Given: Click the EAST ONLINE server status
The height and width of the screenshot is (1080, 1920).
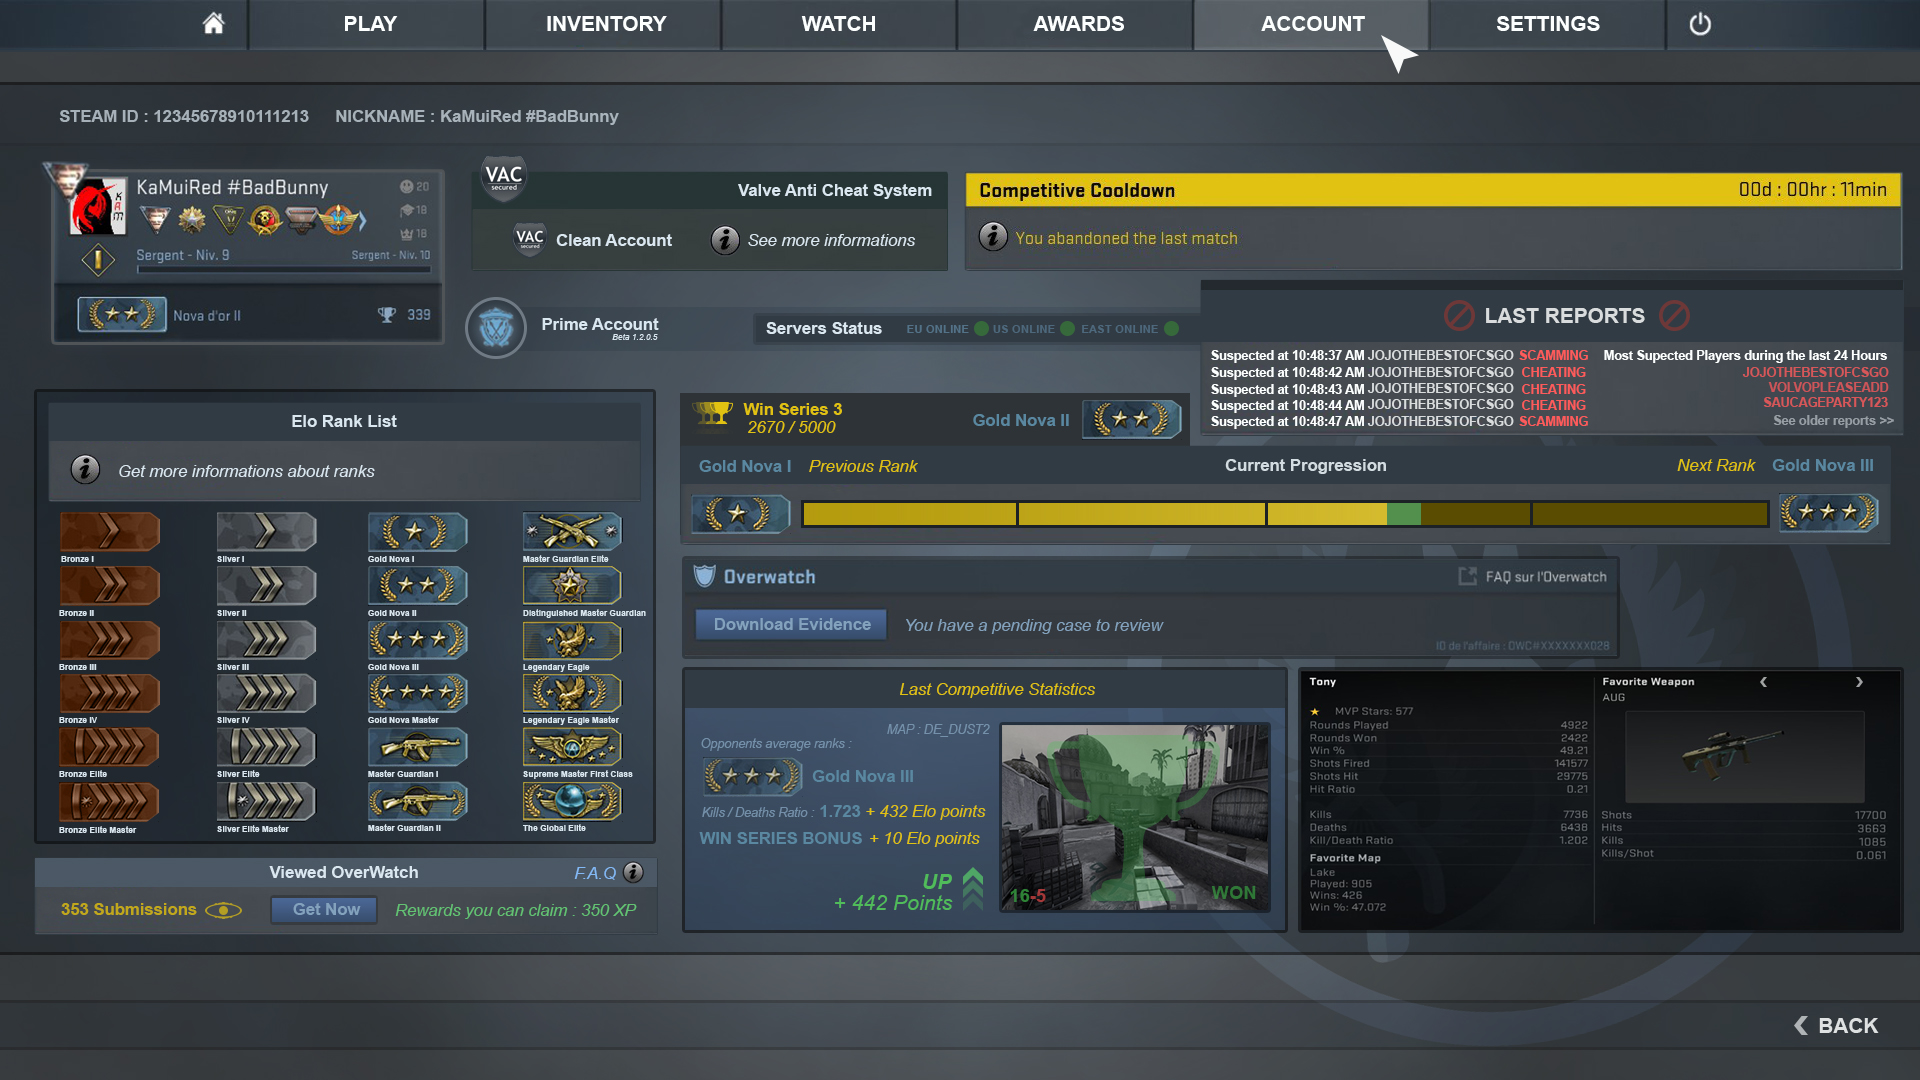Looking at the screenshot, I should [x=1129, y=329].
